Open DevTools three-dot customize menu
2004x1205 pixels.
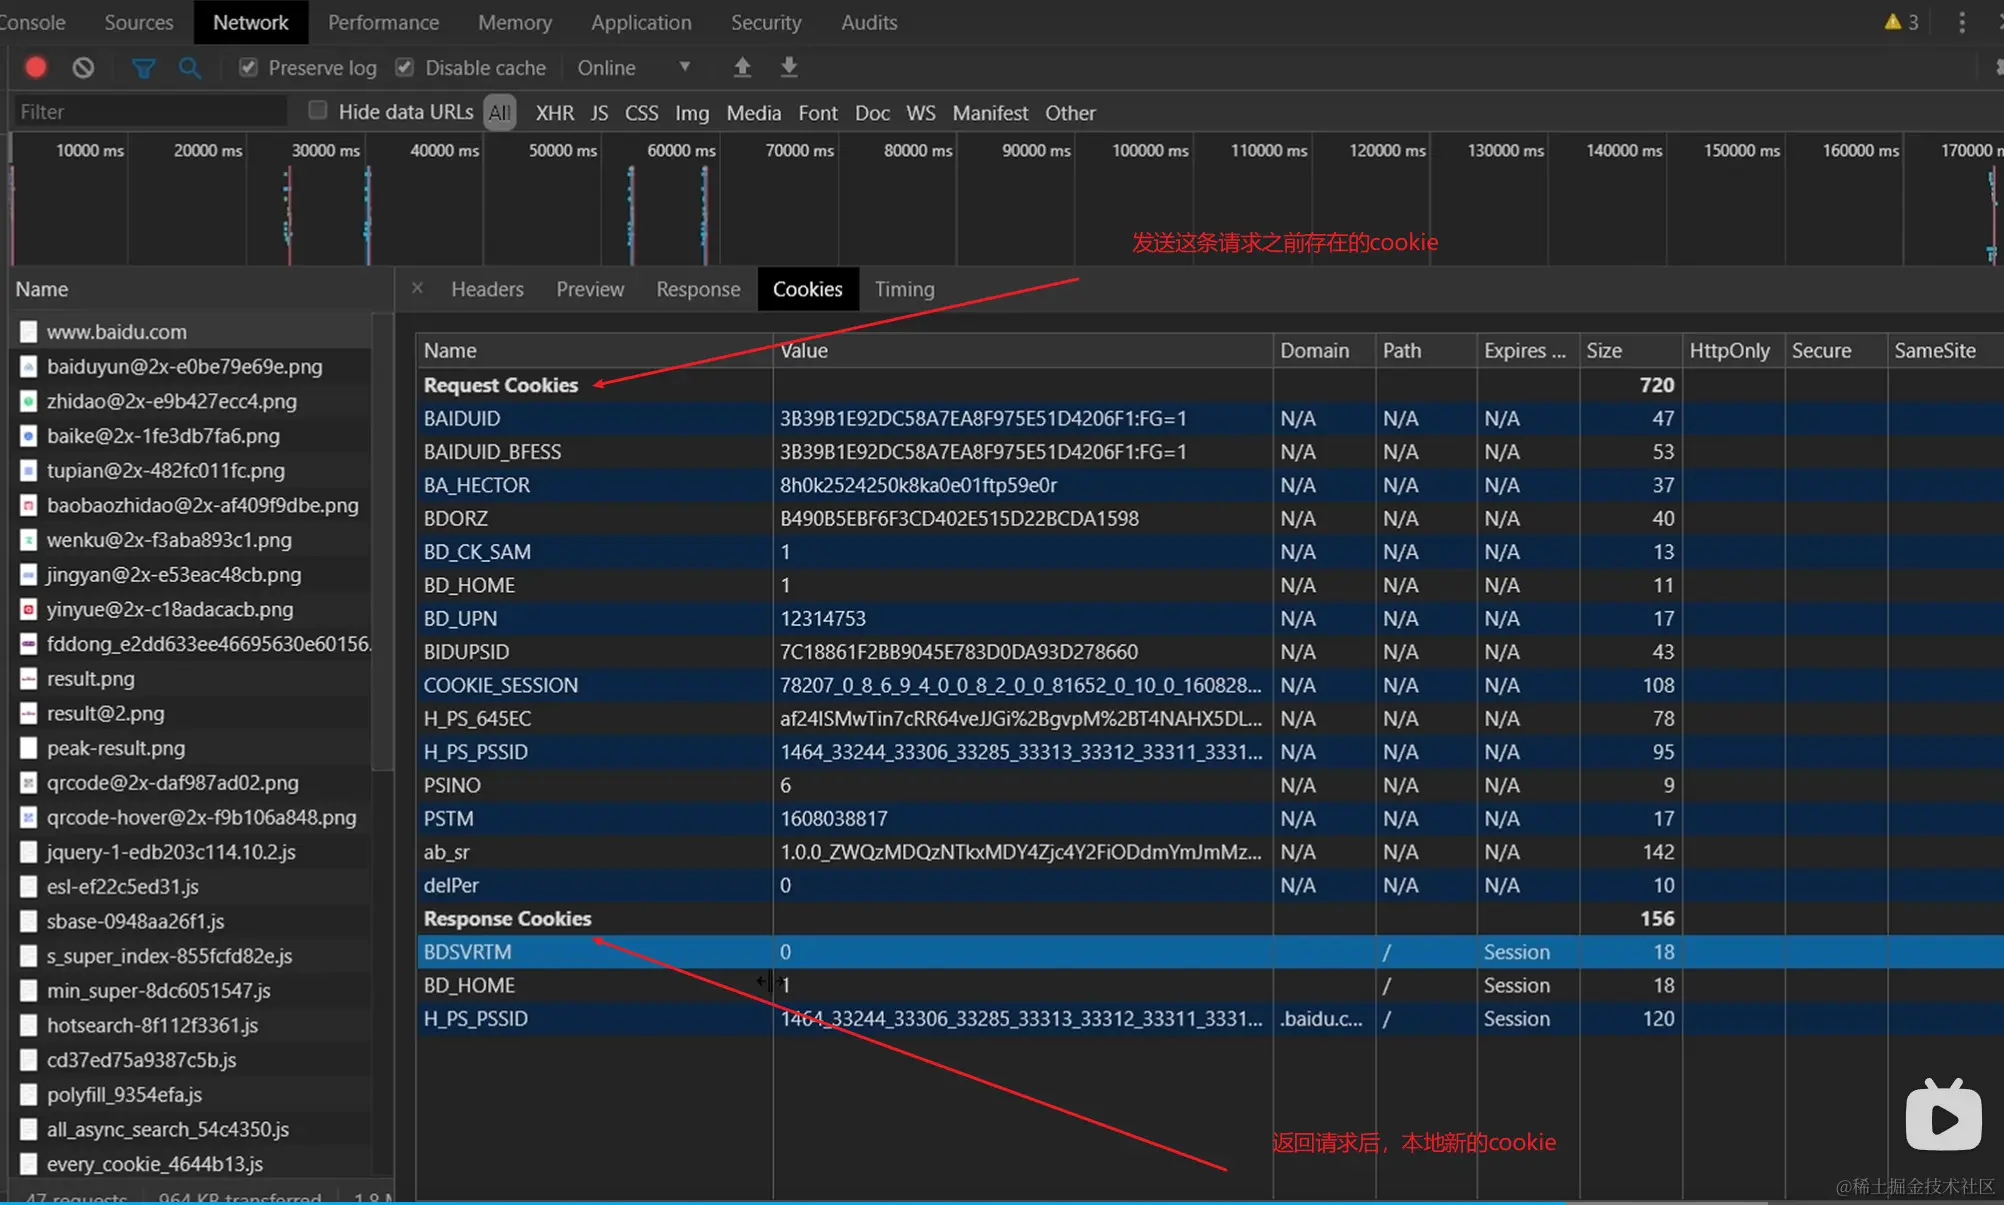1962,22
